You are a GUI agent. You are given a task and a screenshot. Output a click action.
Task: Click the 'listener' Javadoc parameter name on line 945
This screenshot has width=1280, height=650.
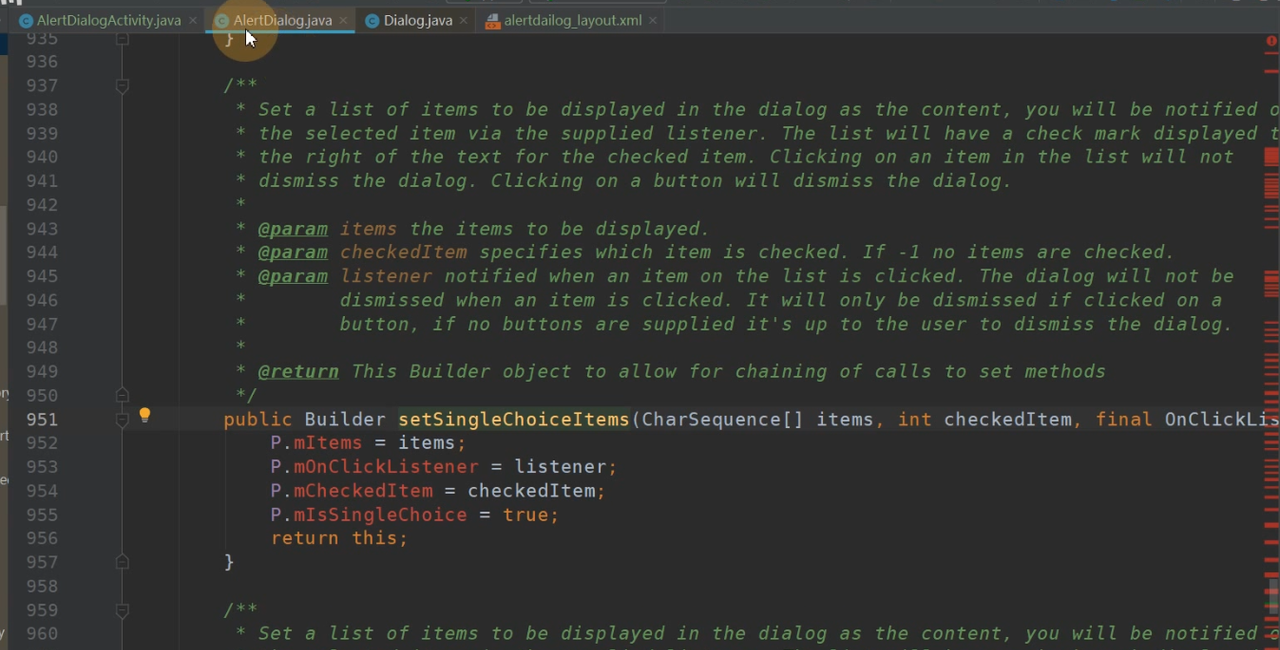[386, 276]
